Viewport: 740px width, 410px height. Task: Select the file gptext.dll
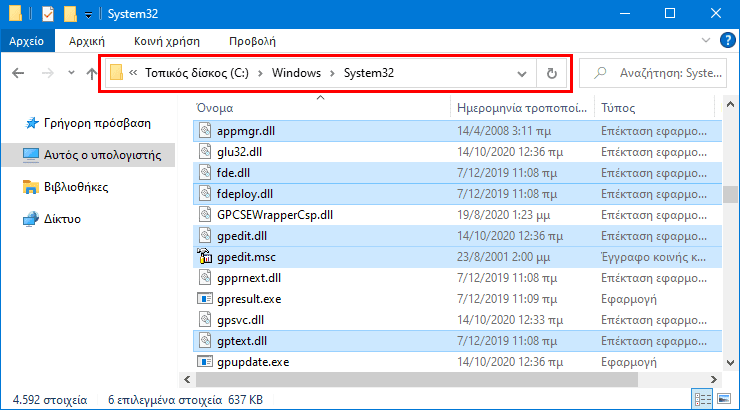tap(457, 341)
